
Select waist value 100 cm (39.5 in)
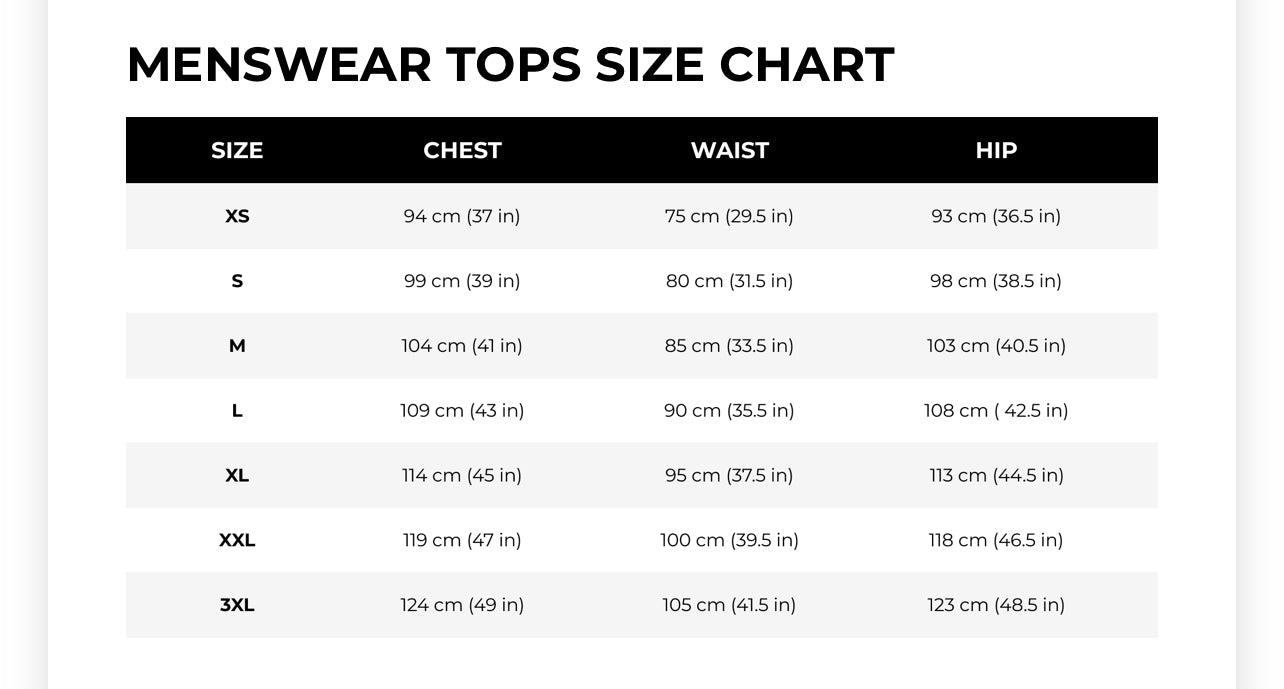[729, 540]
